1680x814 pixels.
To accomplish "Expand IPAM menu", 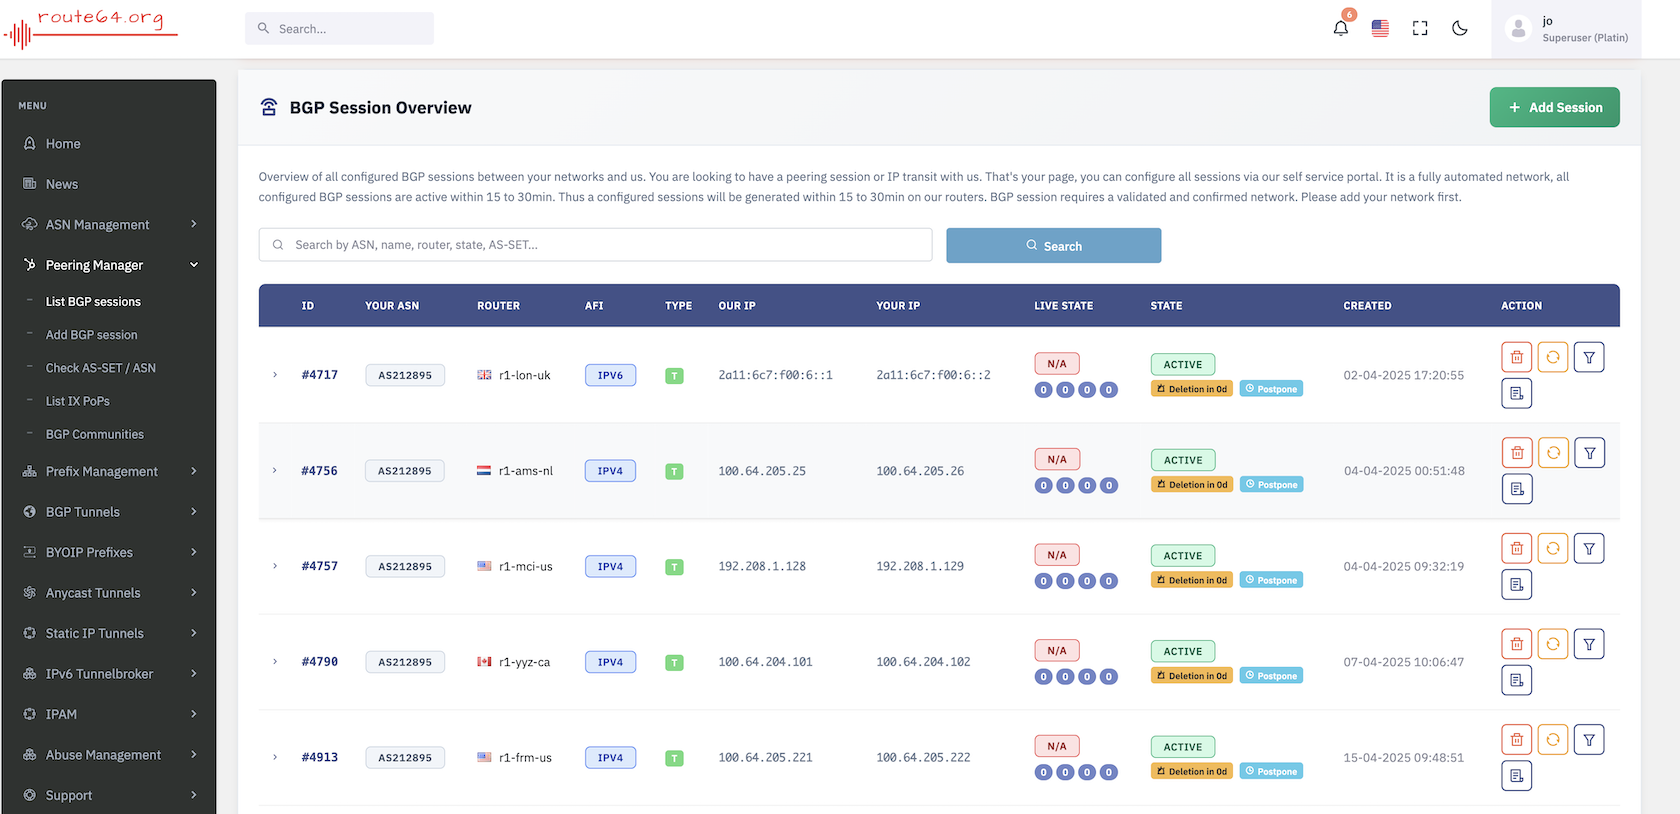I will 109,714.
